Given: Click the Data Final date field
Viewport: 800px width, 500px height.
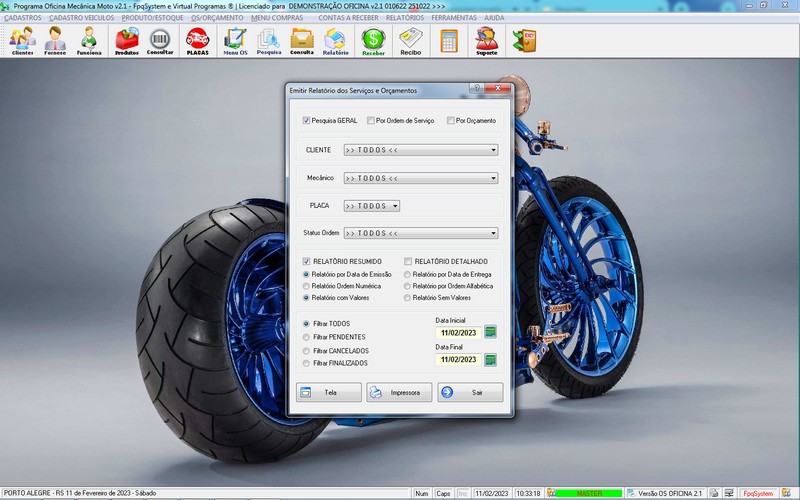Looking at the screenshot, I should pos(458,359).
